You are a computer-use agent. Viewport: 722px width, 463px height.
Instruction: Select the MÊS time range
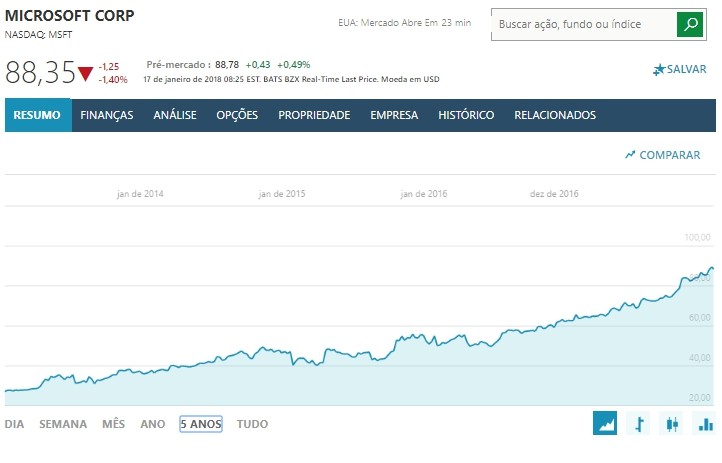[113, 424]
